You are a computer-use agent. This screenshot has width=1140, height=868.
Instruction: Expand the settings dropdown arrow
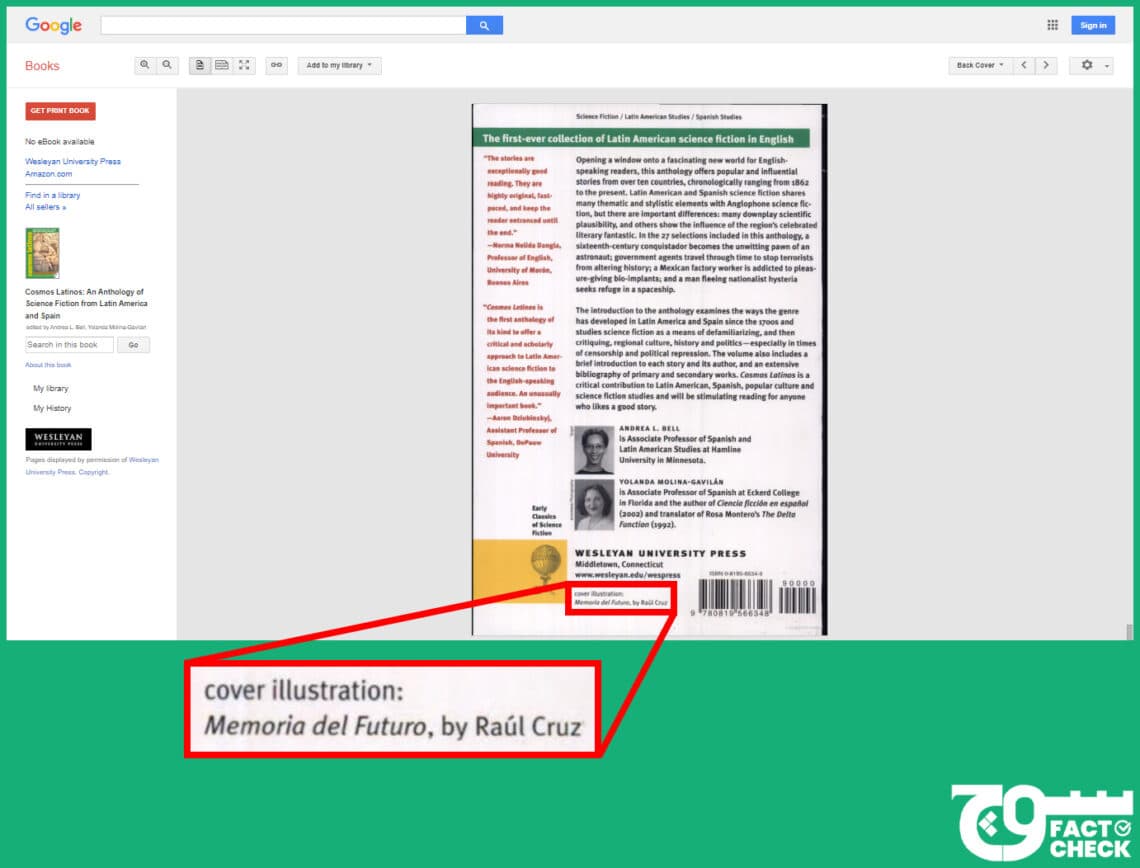point(1107,65)
